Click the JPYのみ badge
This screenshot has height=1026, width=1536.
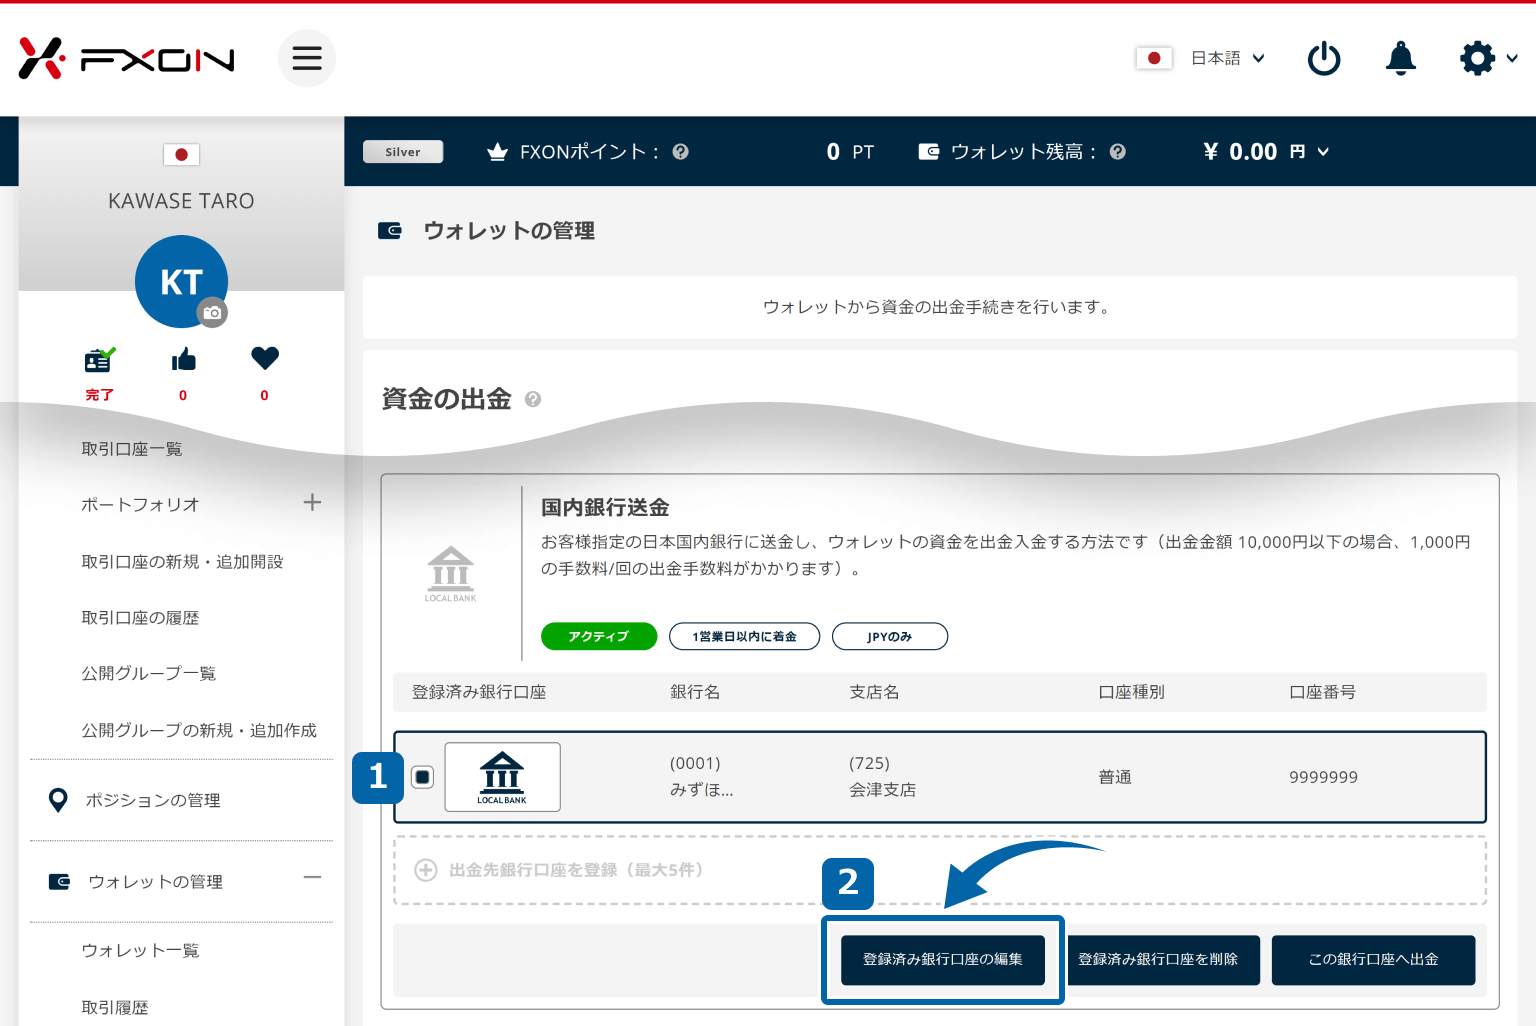click(x=890, y=636)
